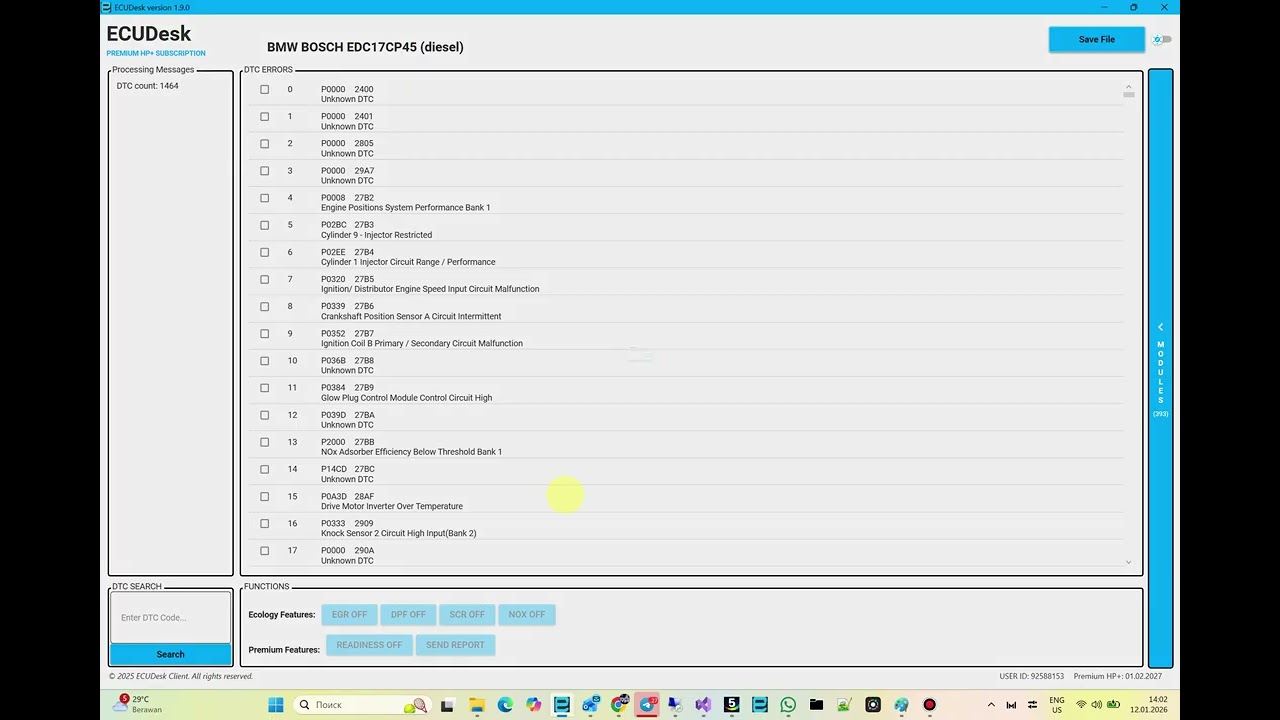Open WhatsApp from the taskbar
Viewport: 1280px width, 720px height.
[x=788, y=705]
